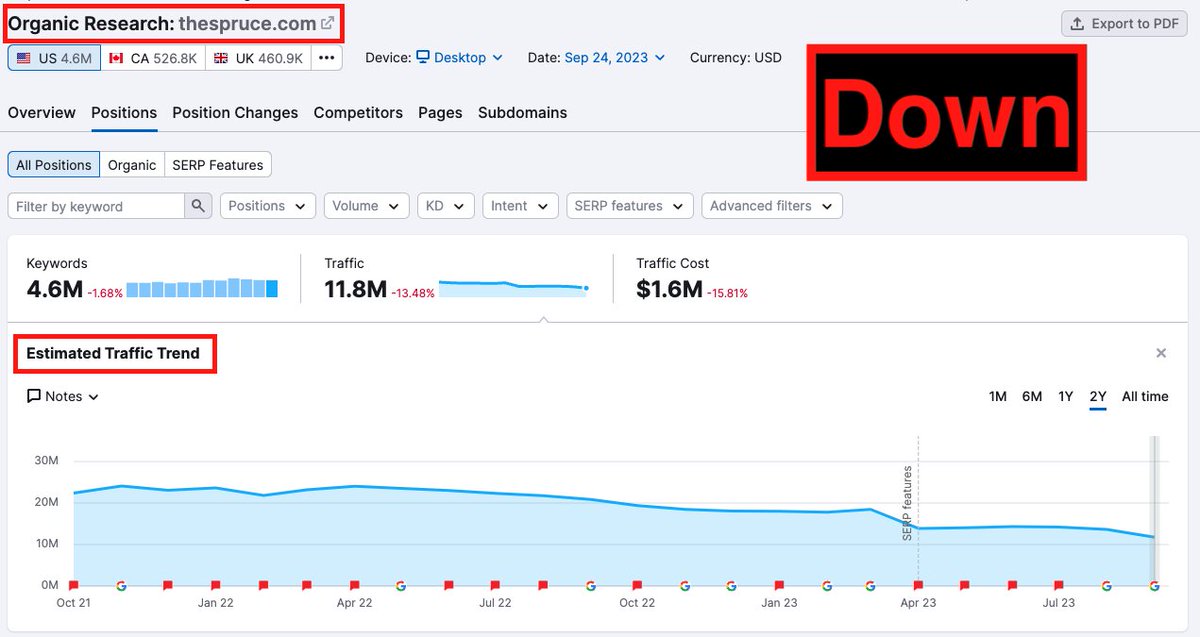Image resolution: width=1200 pixels, height=637 pixels.
Task: Click the red note flag beneath the SERP features dashed line
Action: pos(918,586)
